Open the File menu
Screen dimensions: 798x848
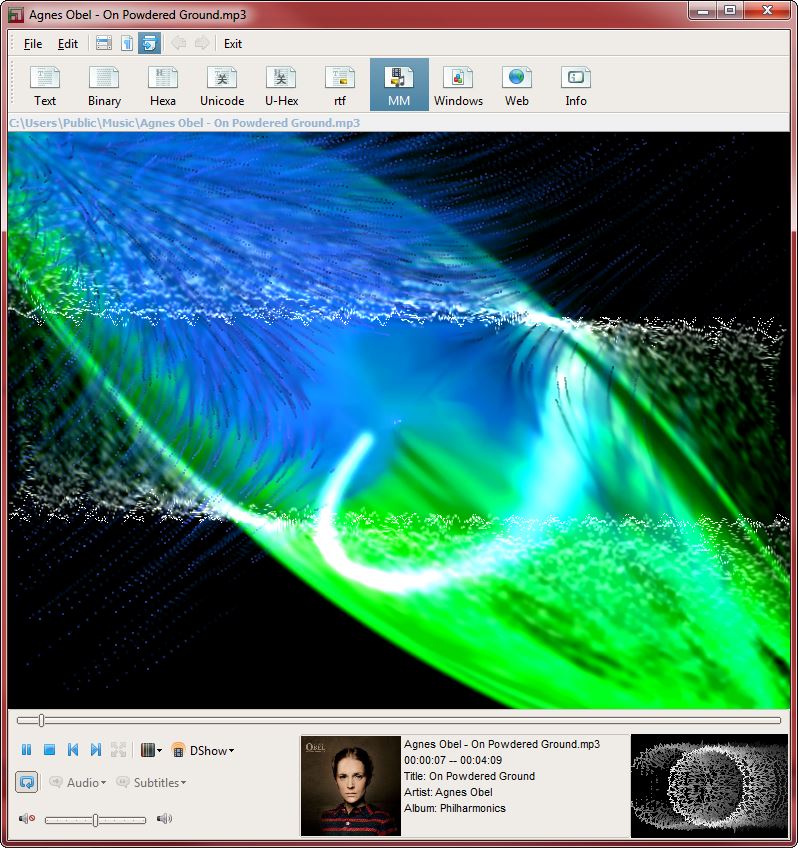click(33, 44)
